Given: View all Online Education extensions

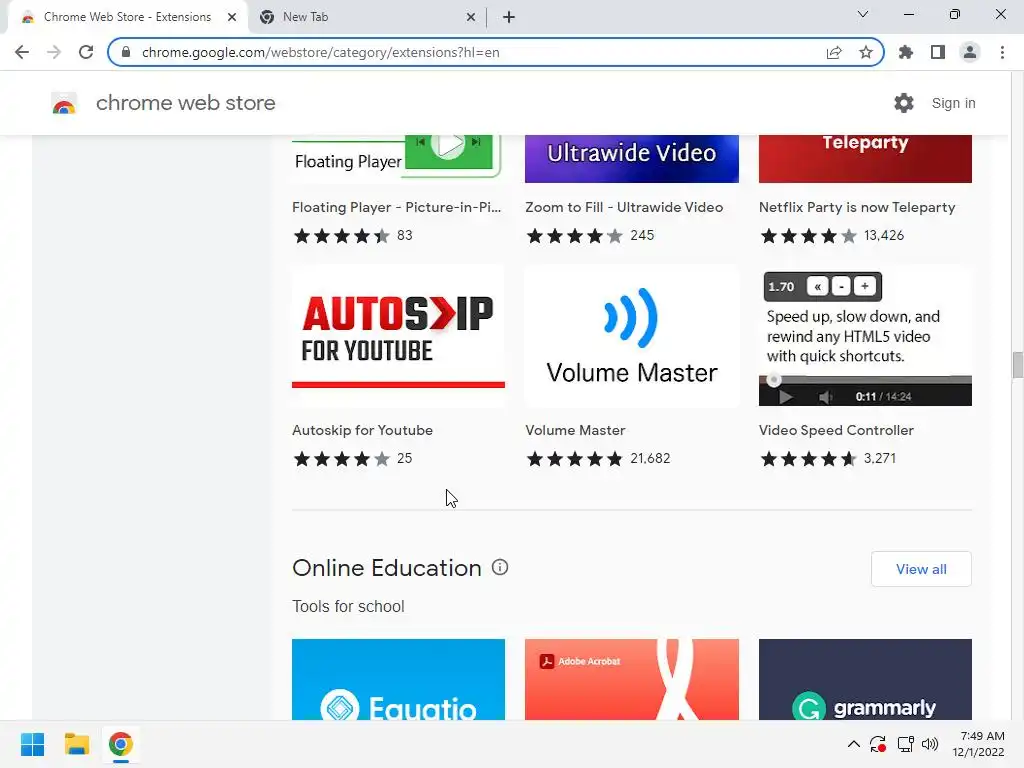Looking at the screenshot, I should click(921, 569).
